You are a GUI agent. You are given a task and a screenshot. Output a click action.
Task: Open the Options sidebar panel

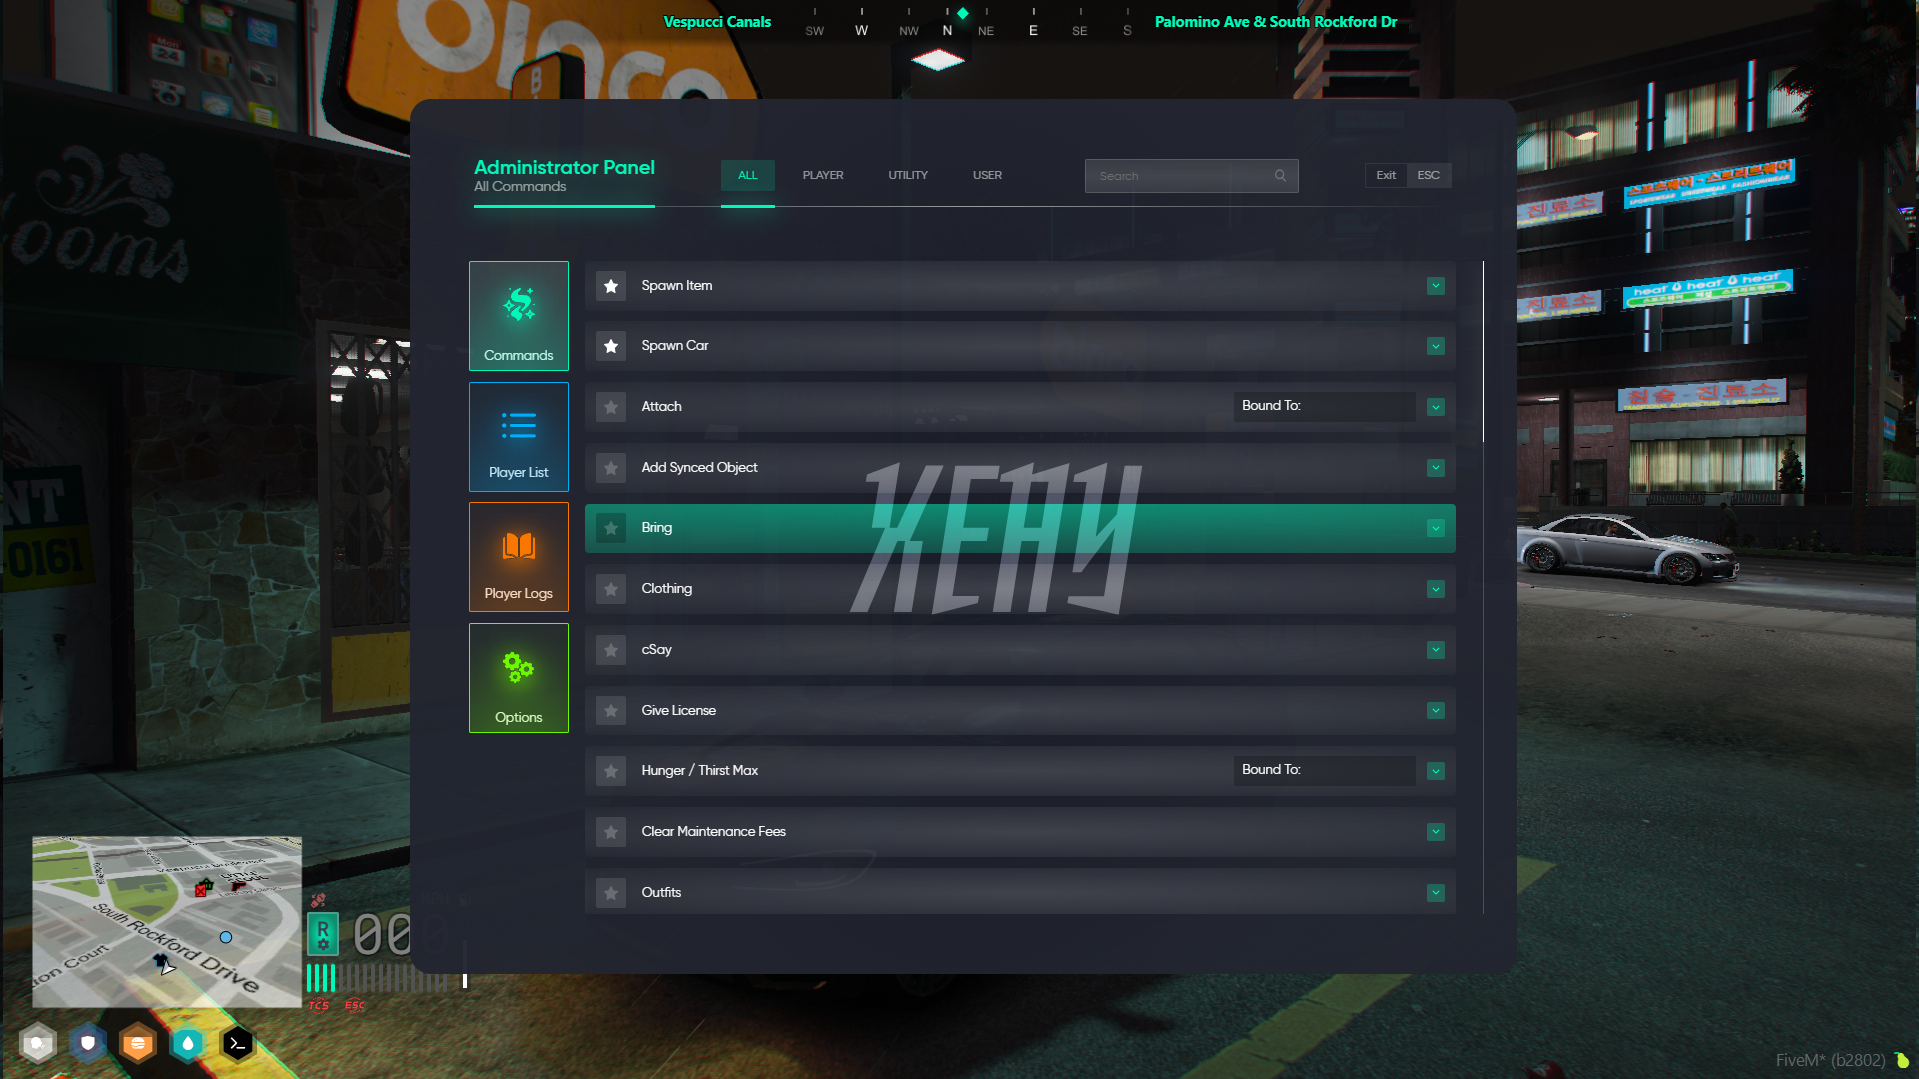(x=518, y=678)
